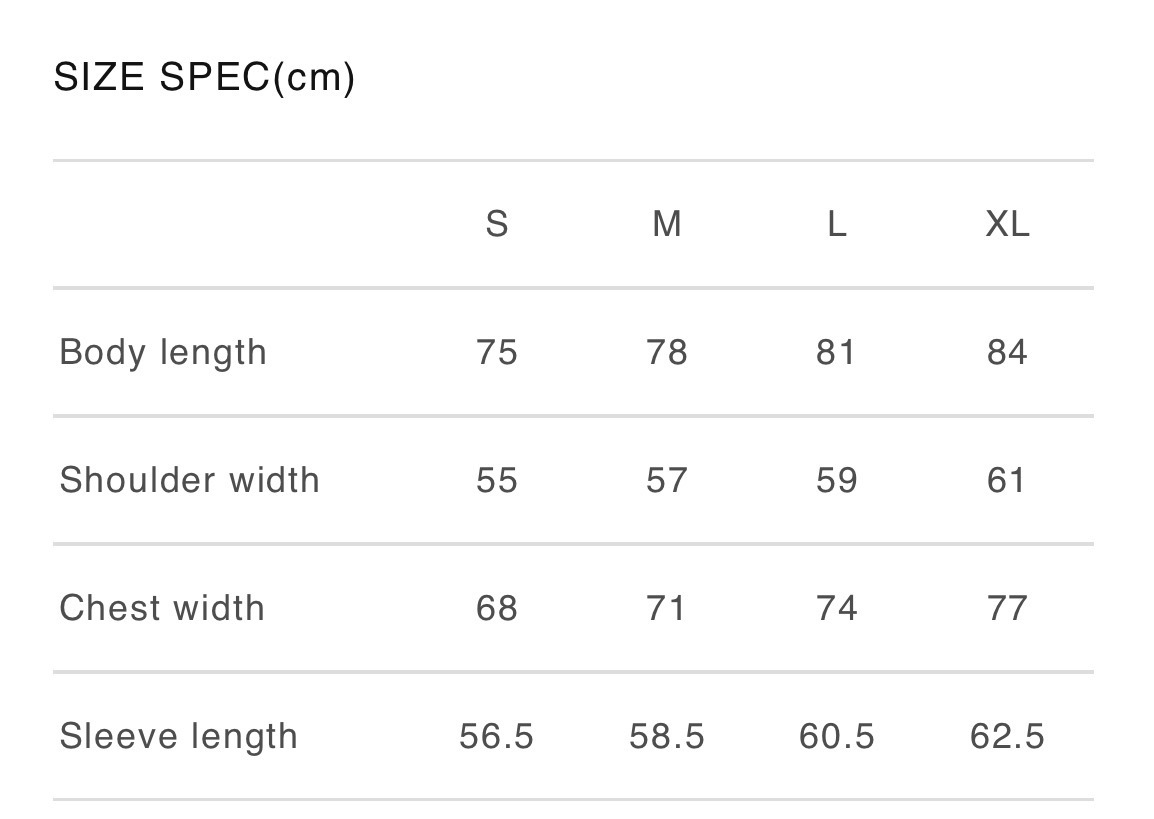Click the Sleeve length row label
This screenshot has height=819, width=1154.
[179, 736]
